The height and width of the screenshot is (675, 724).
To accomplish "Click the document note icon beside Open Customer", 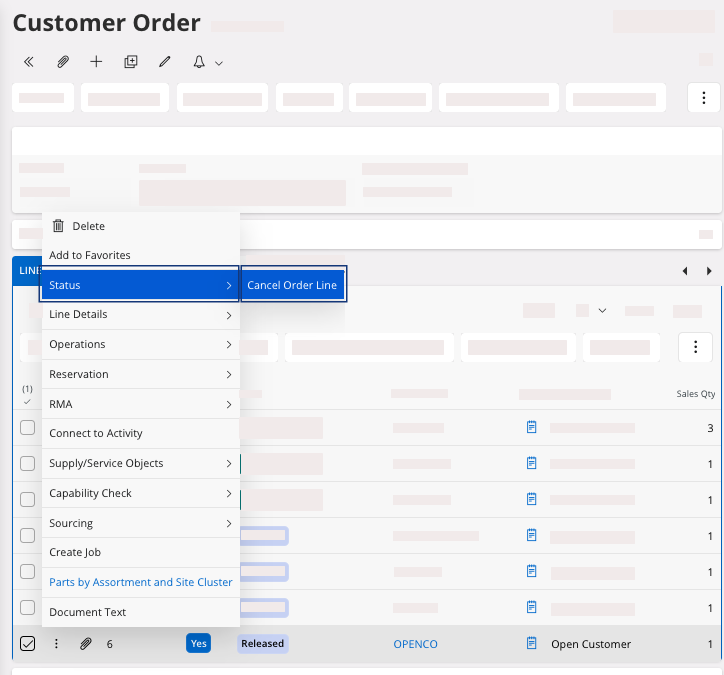I will [x=532, y=644].
